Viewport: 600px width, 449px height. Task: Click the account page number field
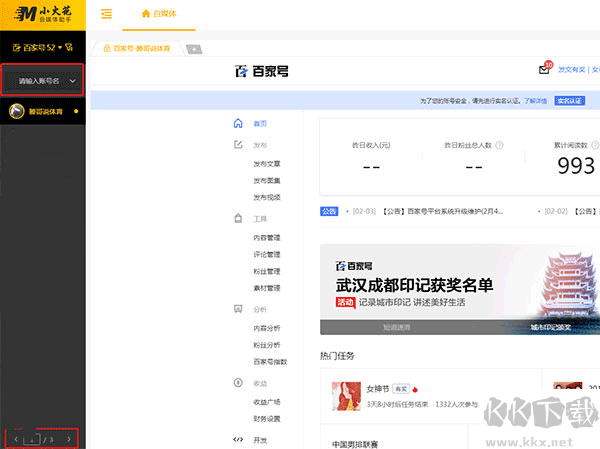click(32, 439)
